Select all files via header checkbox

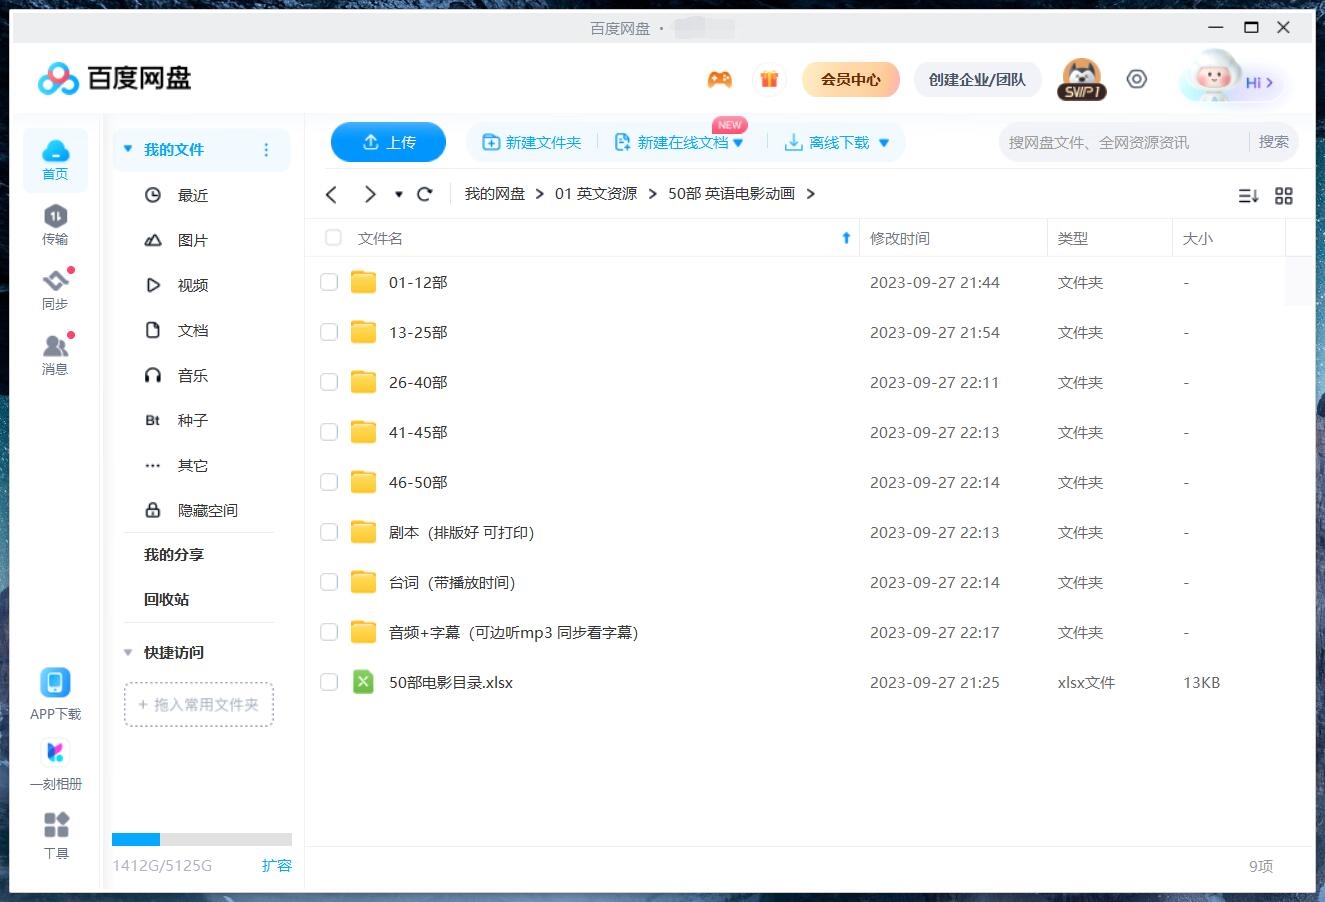pyautogui.click(x=332, y=238)
